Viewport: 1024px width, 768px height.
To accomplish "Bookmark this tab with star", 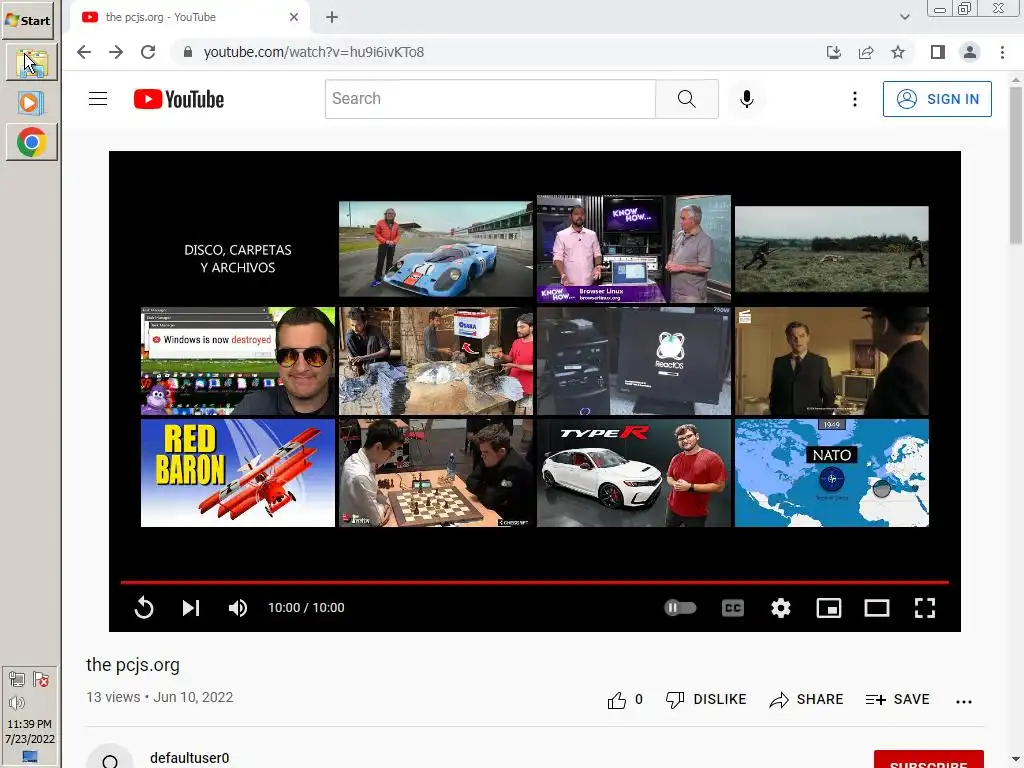I will click(x=898, y=52).
